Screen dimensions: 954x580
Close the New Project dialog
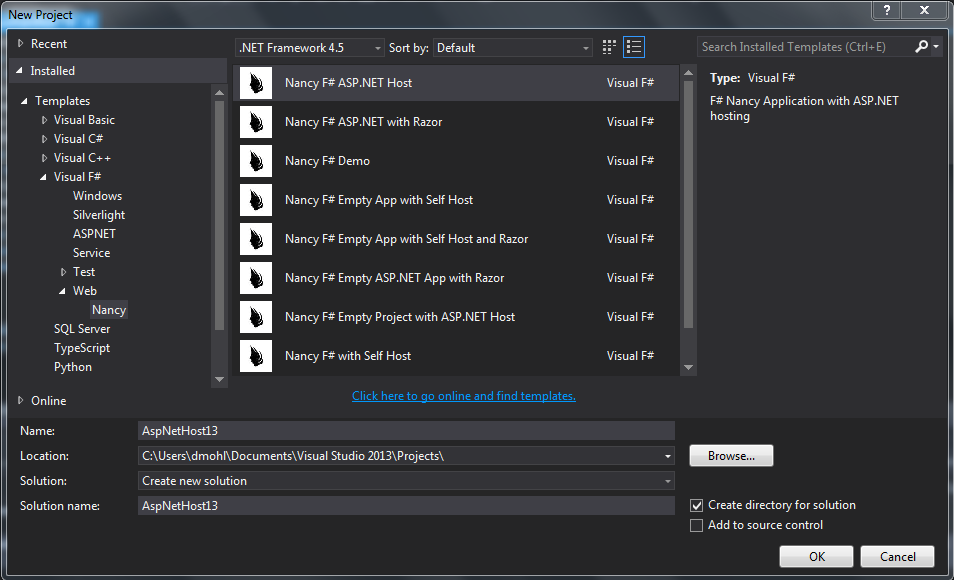pyautogui.click(x=925, y=10)
